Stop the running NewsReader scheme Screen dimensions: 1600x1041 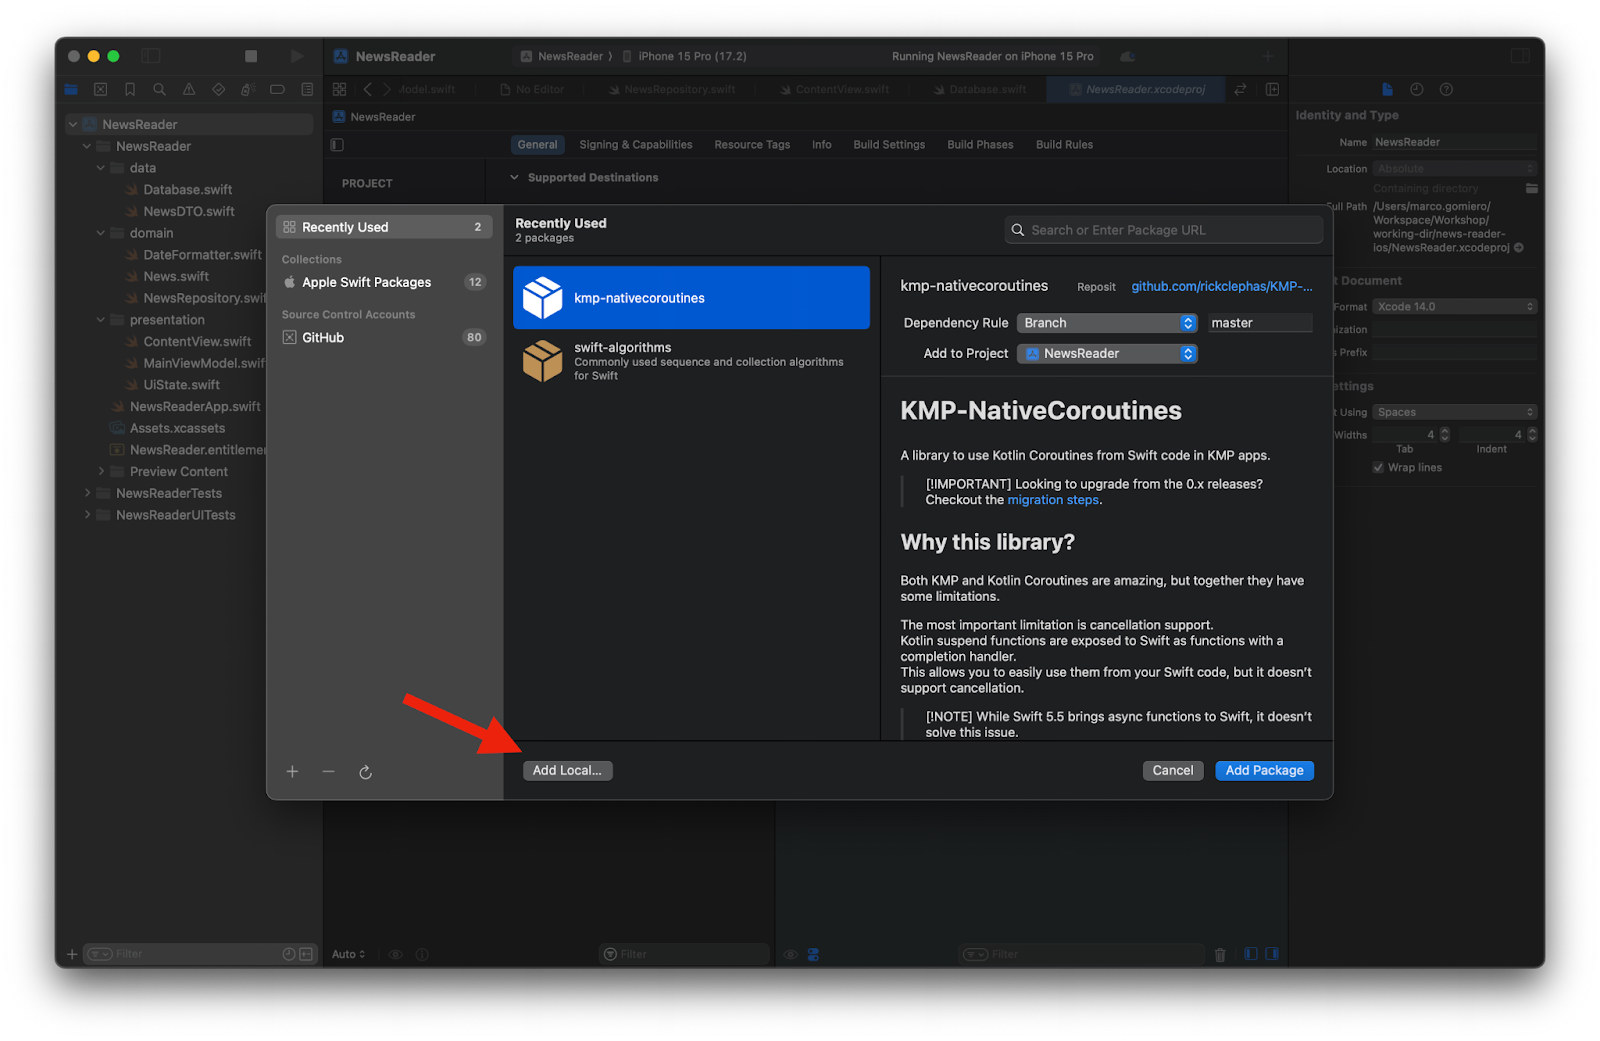pyautogui.click(x=251, y=56)
